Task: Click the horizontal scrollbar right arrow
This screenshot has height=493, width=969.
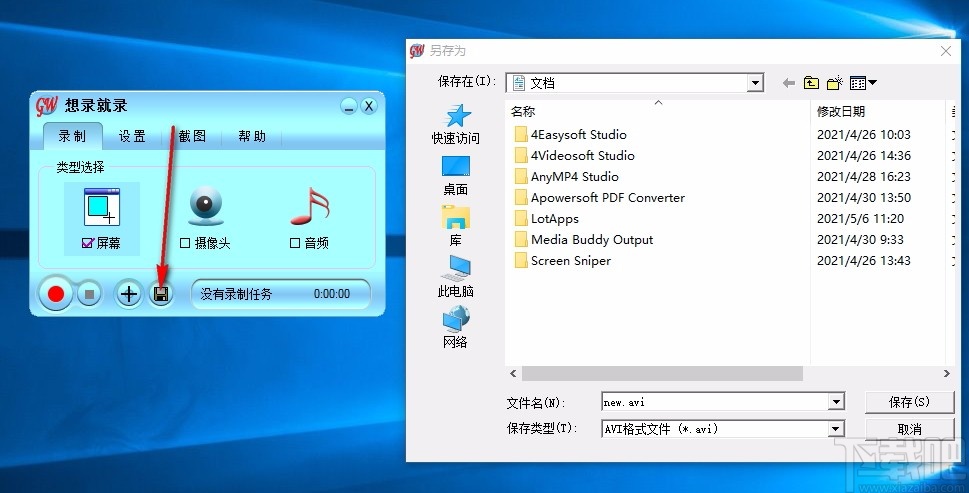Action: (946, 374)
